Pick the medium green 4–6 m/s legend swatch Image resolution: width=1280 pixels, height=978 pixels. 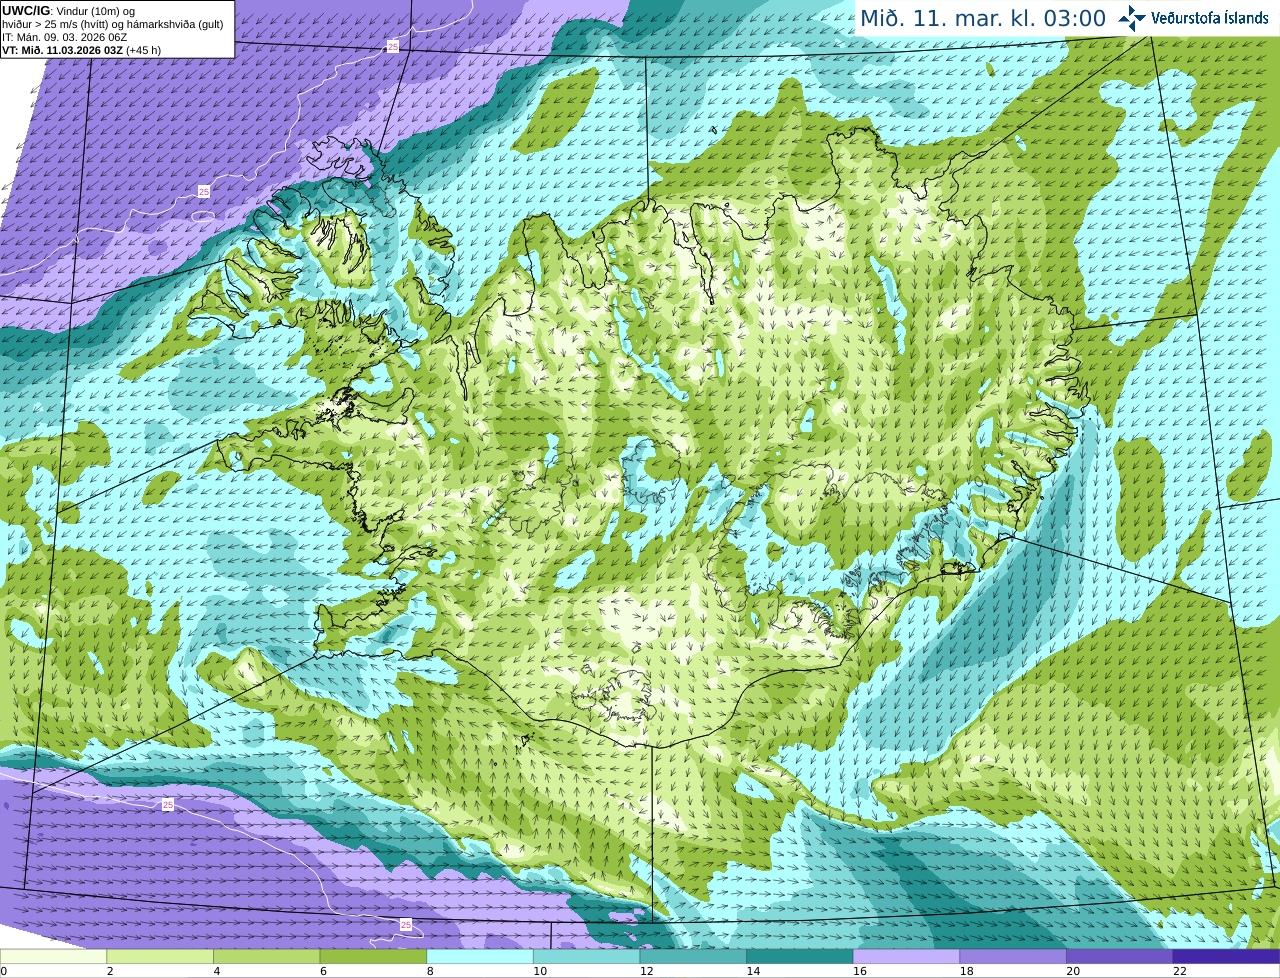tap(266, 957)
